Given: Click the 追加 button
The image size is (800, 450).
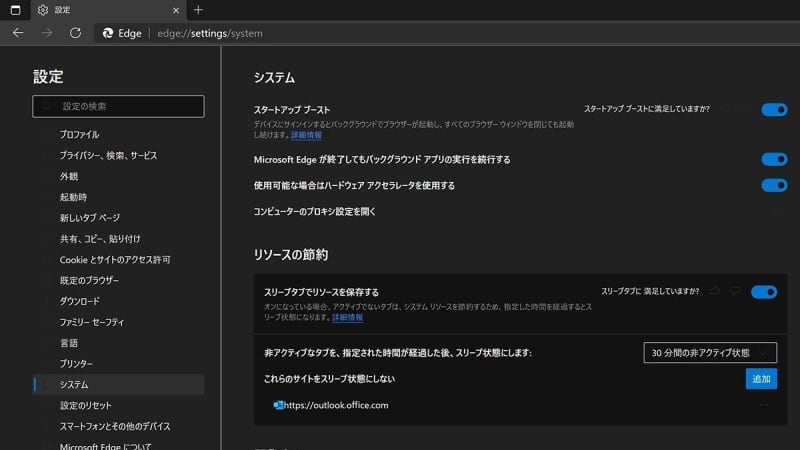Looking at the screenshot, I should point(761,379).
